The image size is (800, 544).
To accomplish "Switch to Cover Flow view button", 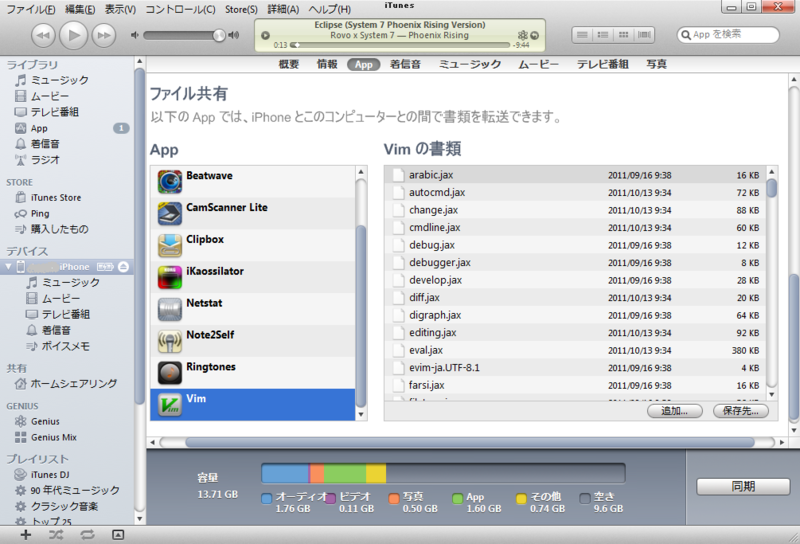I will click(644, 35).
